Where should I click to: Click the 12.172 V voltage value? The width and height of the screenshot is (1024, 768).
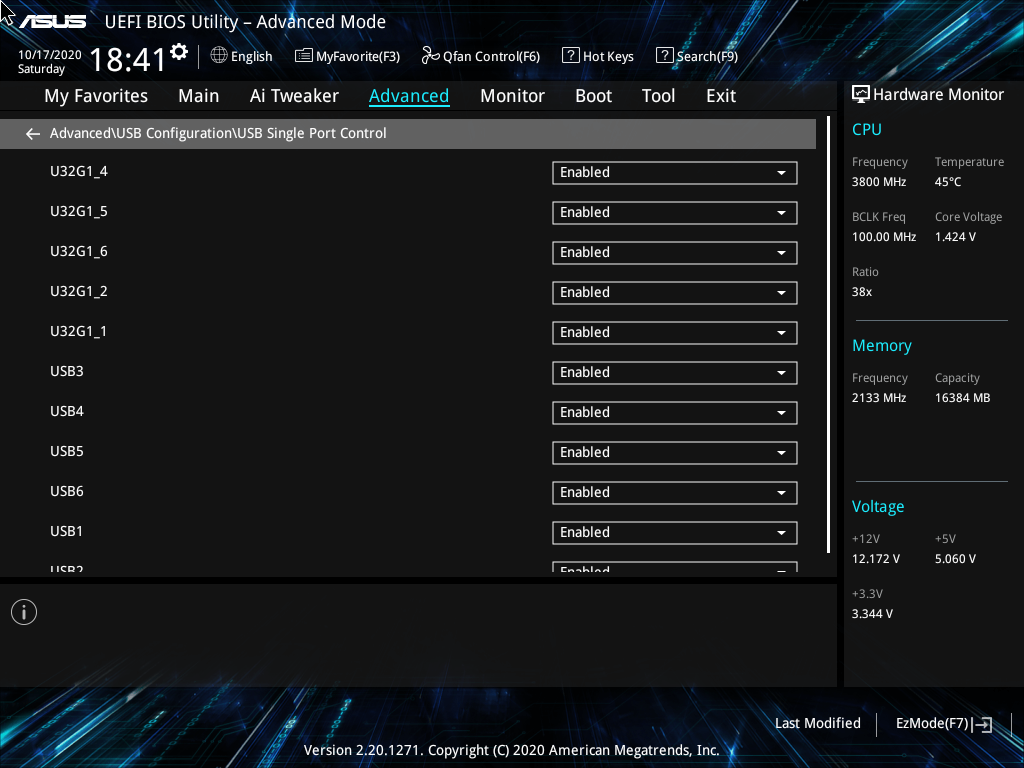[876, 559]
